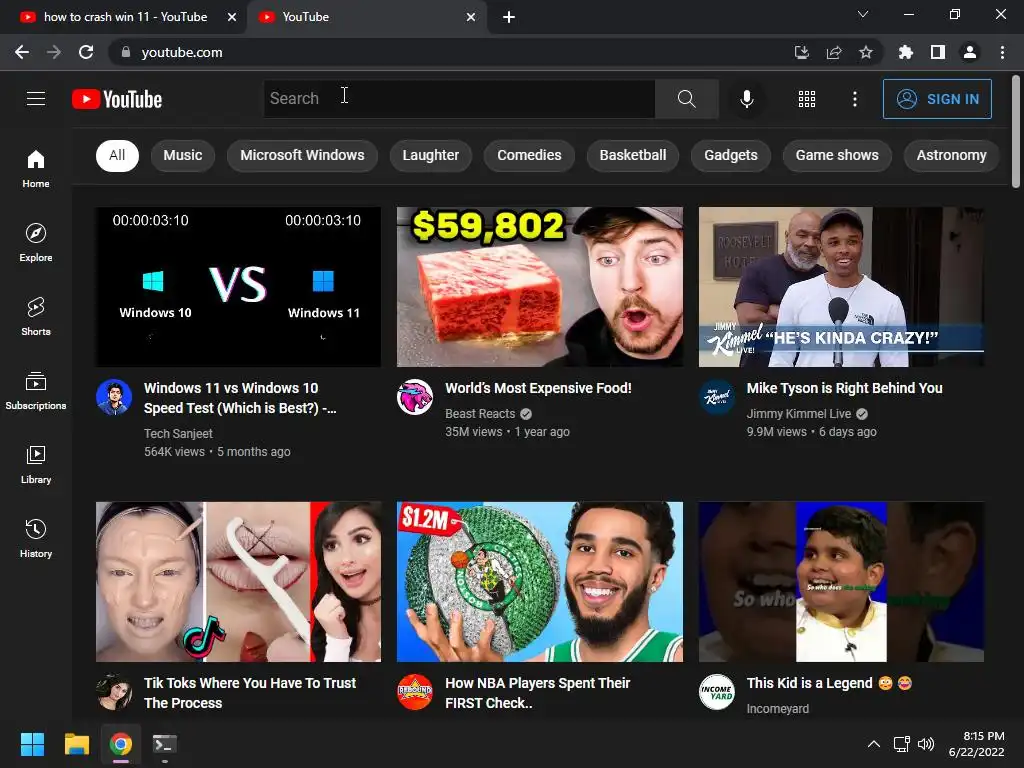Screen dimensions: 1024x768
Task: Click the Windows 10 vs 11 thumbnail
Action: (x=238, y=287)
